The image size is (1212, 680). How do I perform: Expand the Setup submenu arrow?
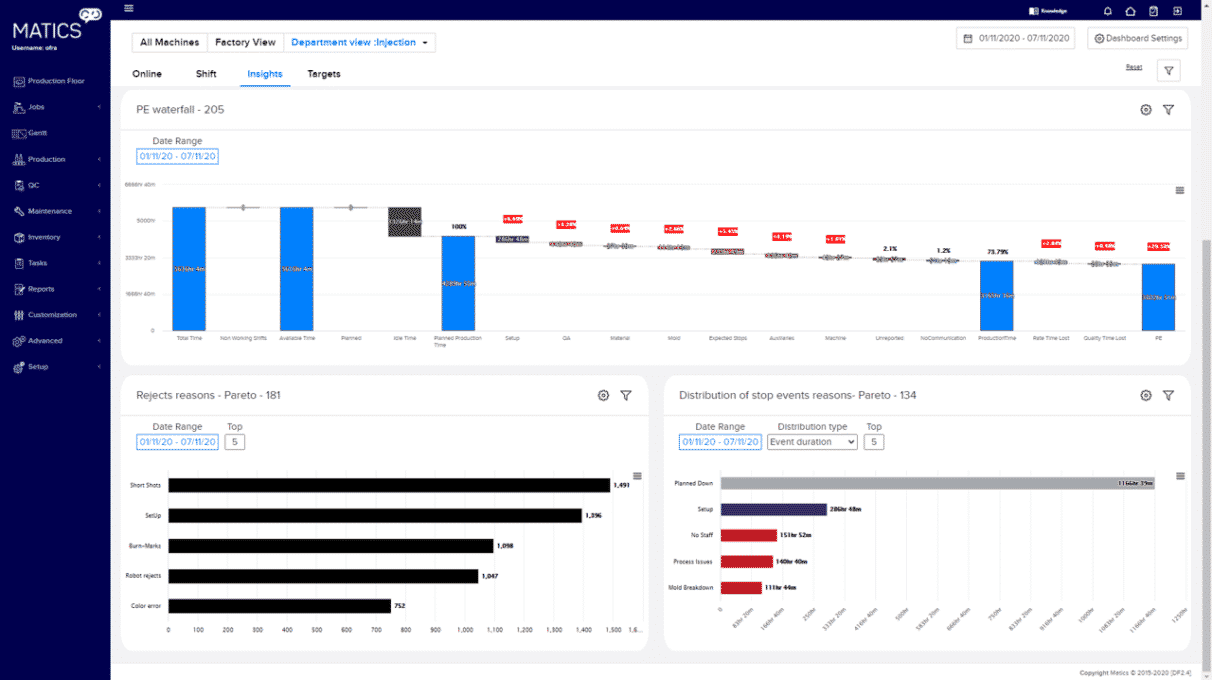point(98,367)
